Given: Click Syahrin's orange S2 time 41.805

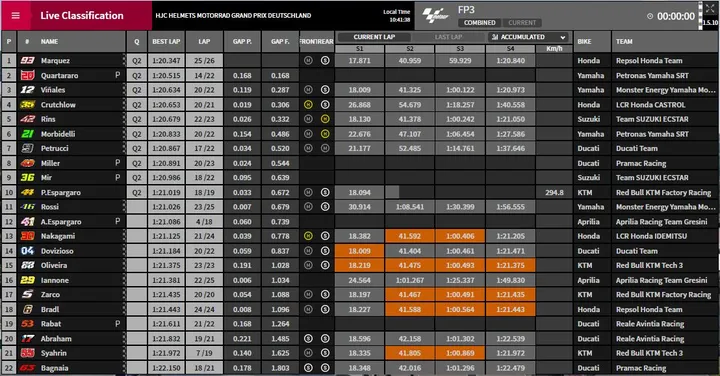Looking at the screenshot, I should click(x=410, y=353).
